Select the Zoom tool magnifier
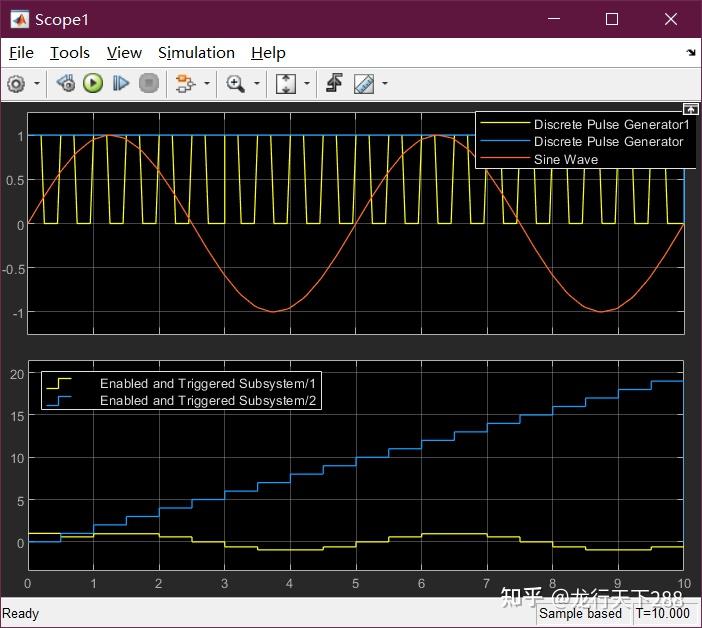 coord(236,84)
